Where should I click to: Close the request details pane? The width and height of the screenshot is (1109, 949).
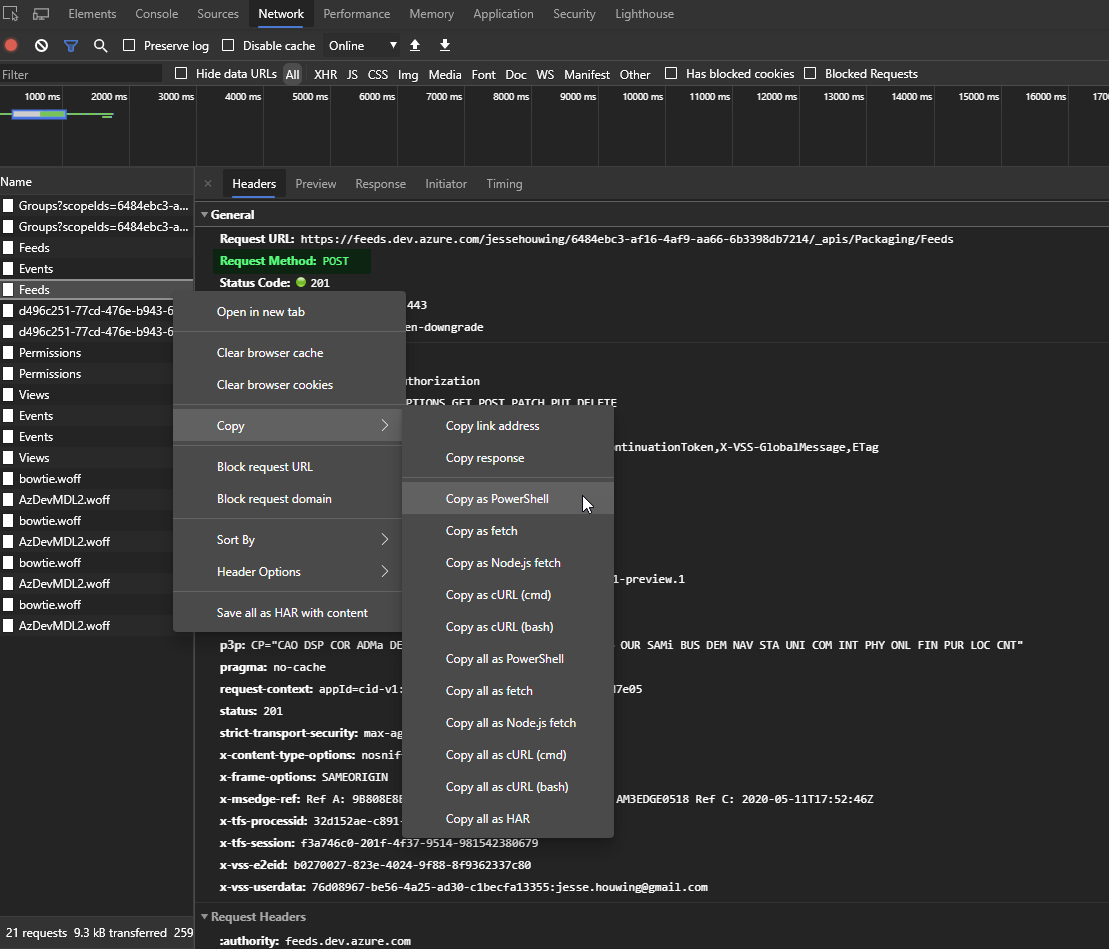coord(208,184)
